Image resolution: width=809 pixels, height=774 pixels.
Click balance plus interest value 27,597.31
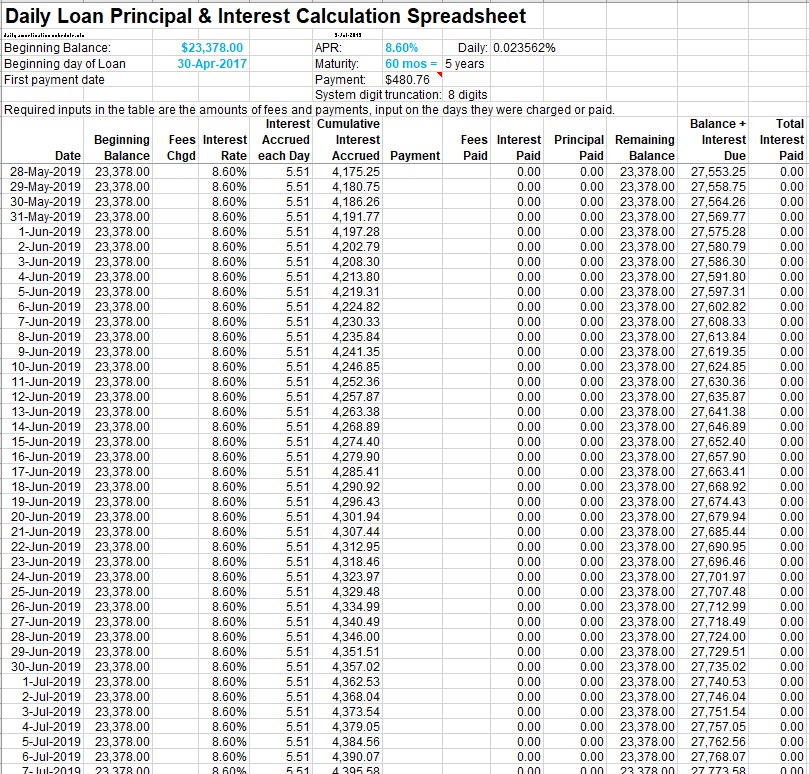(719, 292)
